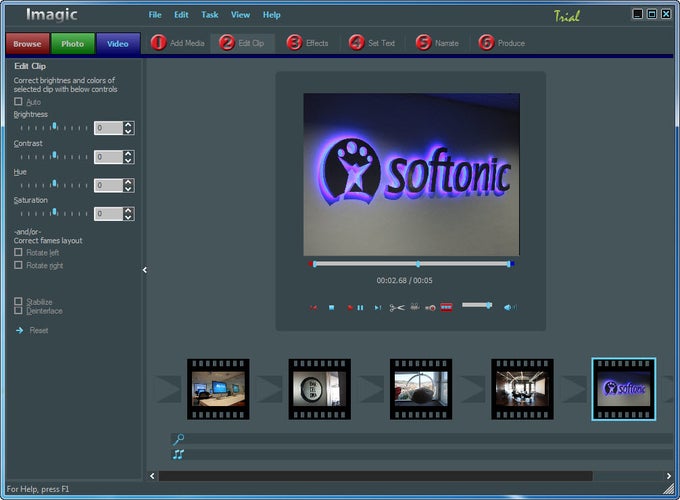Select the Softonic logo clip thumbnail
Screen dimensions: 680x500
624,389
